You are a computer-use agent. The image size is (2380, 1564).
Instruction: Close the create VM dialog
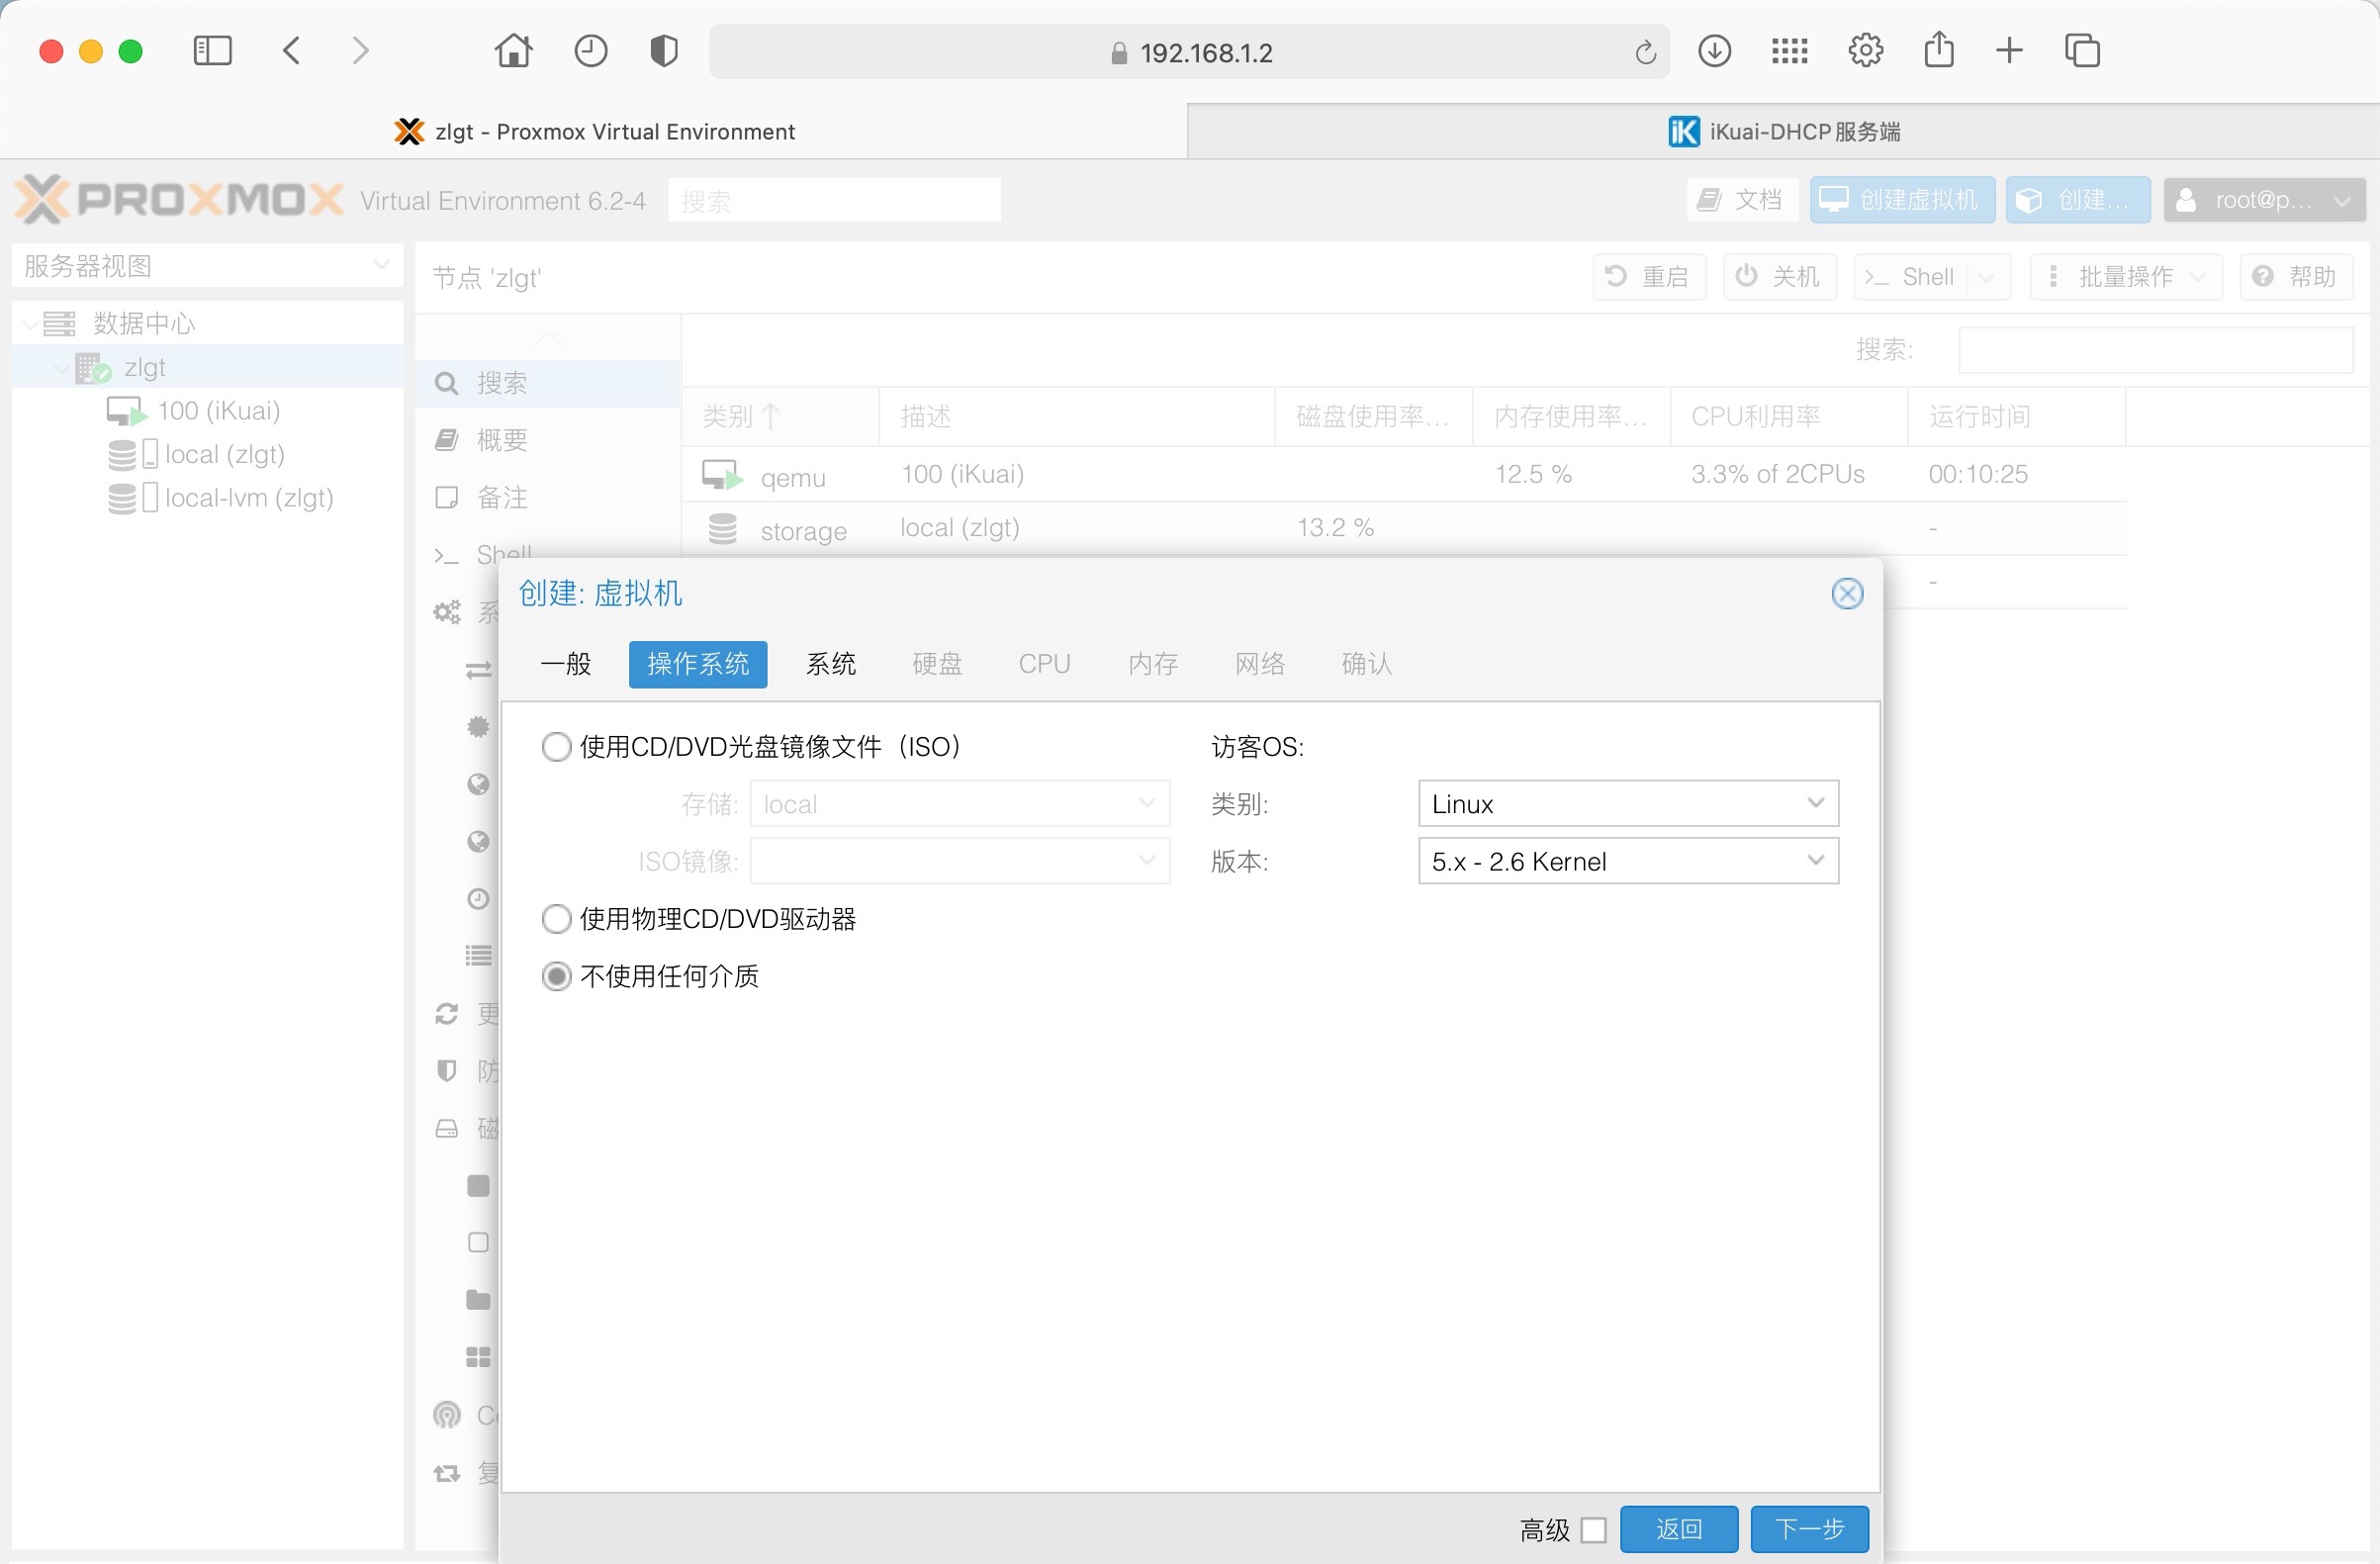coord(1846,594)
